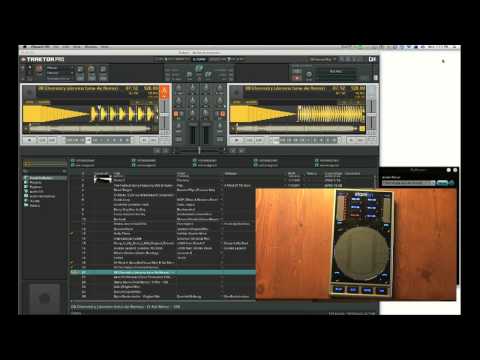Click inside the Deck A waveform
The image size is (480, 360).
[90, 114]
